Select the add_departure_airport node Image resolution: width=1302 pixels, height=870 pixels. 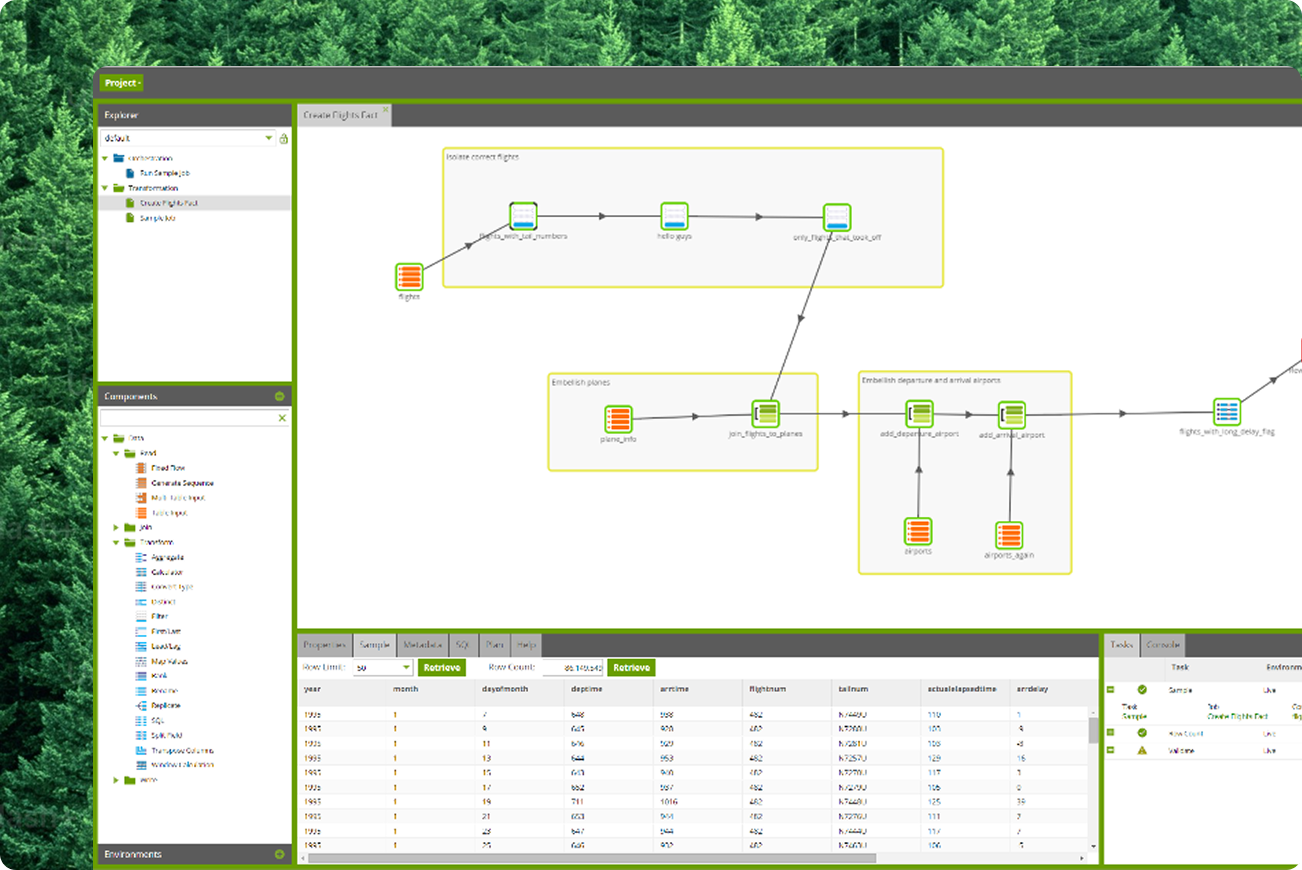[919, 414]
